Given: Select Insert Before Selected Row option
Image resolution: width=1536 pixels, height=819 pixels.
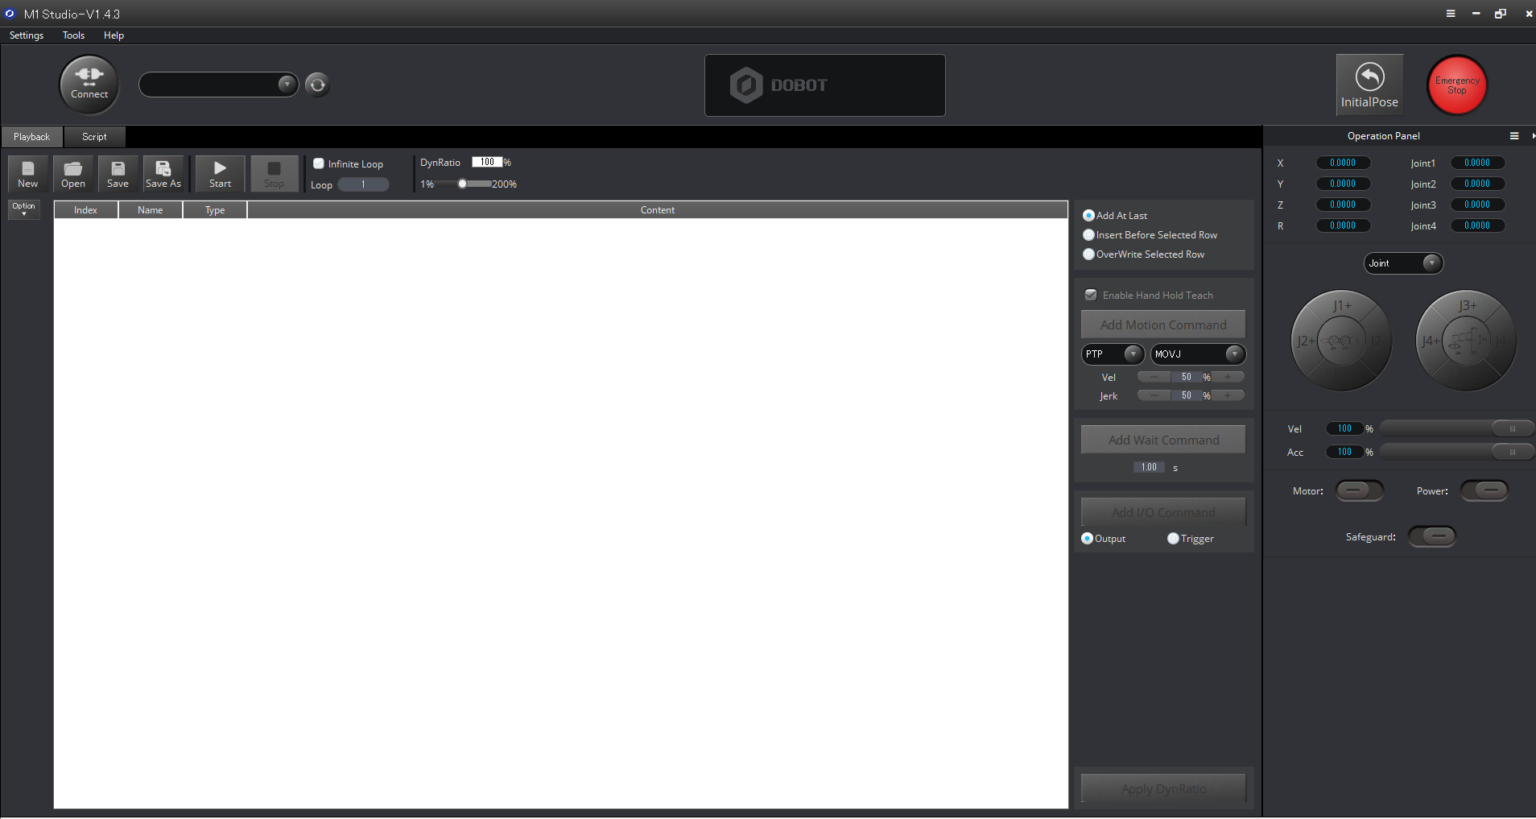Looking at the screenshot, I should pos(1089,235).
